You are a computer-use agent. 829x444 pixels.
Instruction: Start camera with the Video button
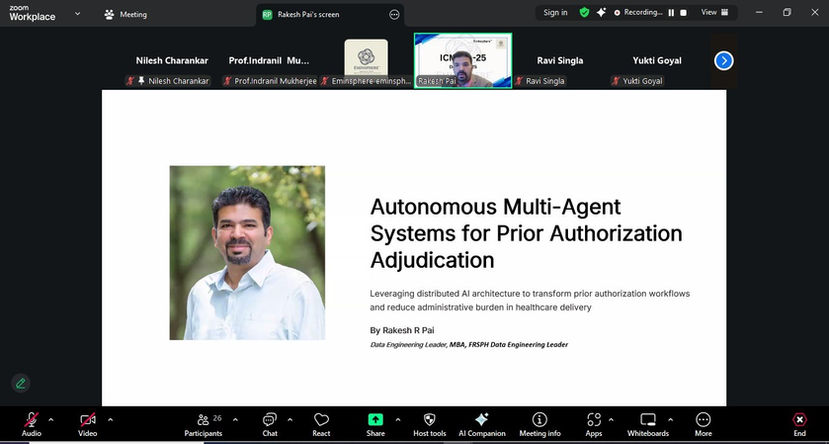coord(88,424)
